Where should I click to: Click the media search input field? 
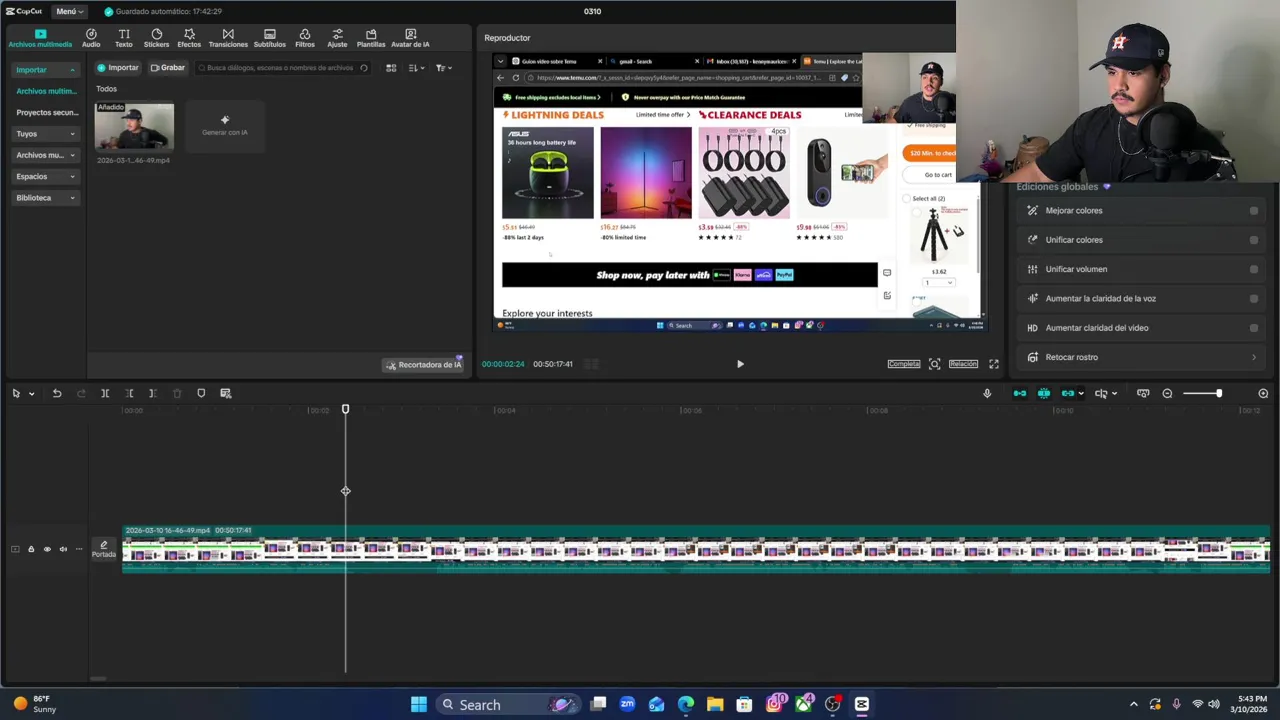click(283, 68)
